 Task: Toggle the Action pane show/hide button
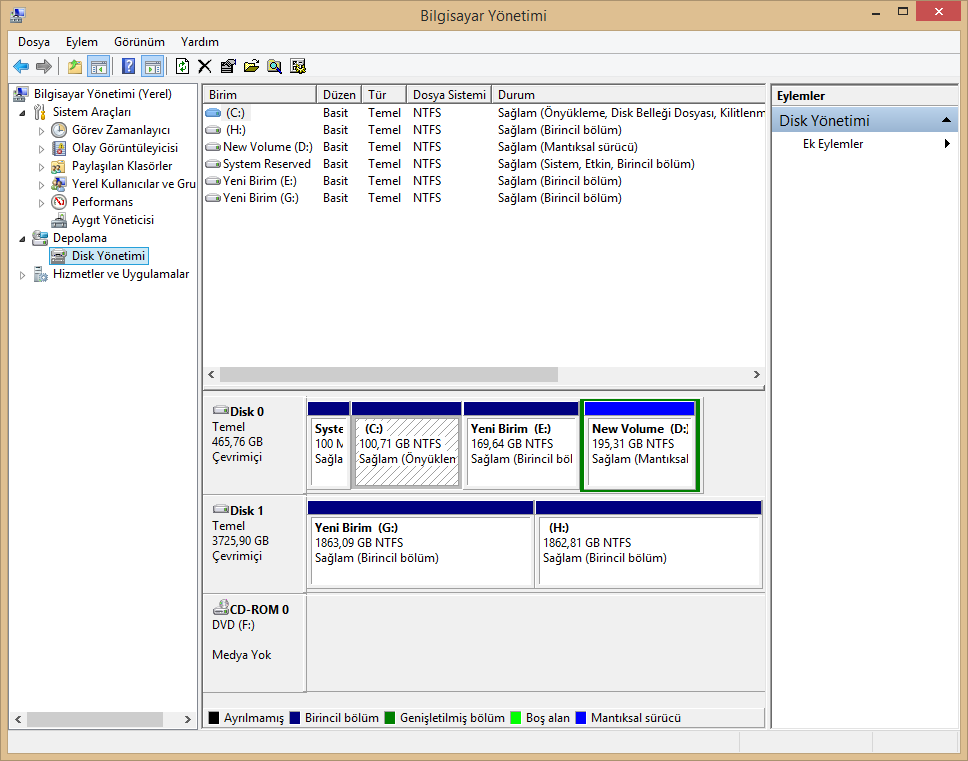tap(152, 66)
